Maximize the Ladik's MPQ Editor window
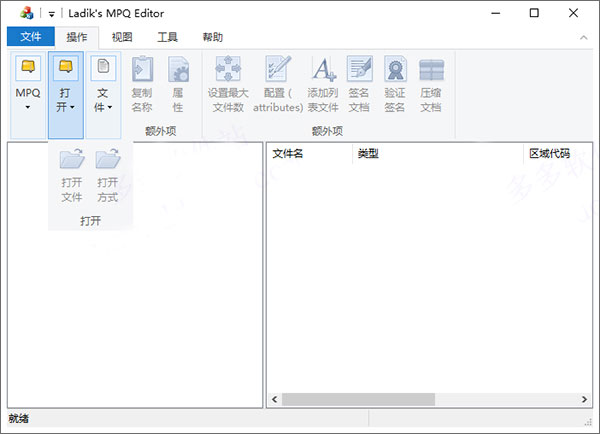The width and height of the screenshot is (600, 434). [534, 13]
